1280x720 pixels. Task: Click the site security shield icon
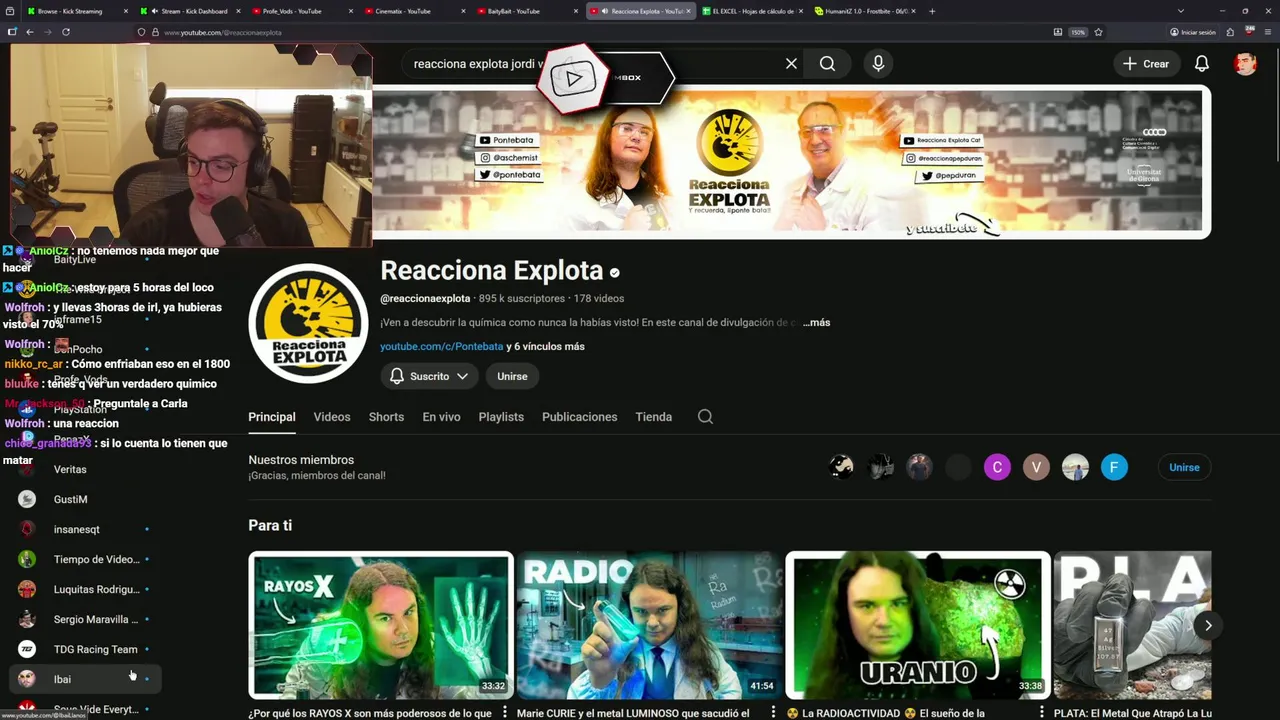(142, 32)
